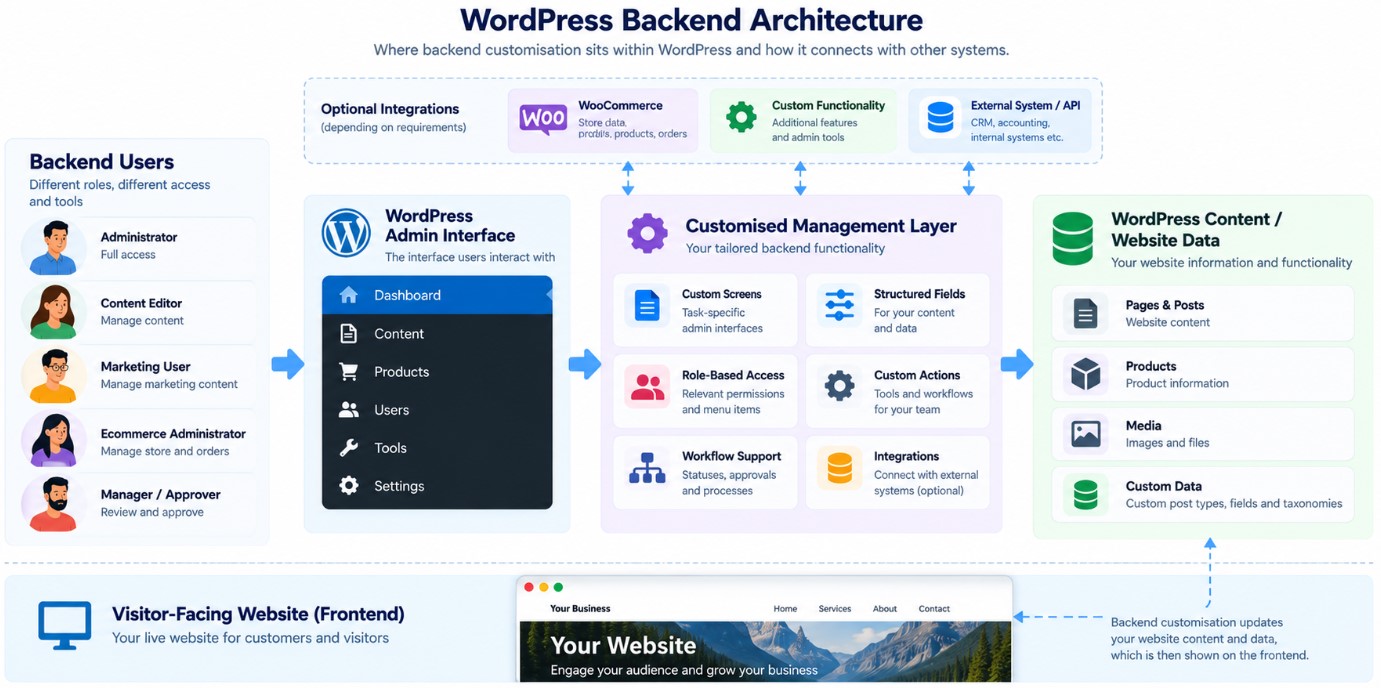Click the WordPress Backend Architecture title
Image resolution: width=1381 pixels, height=688 pixels.
click(x=691, y=20)
